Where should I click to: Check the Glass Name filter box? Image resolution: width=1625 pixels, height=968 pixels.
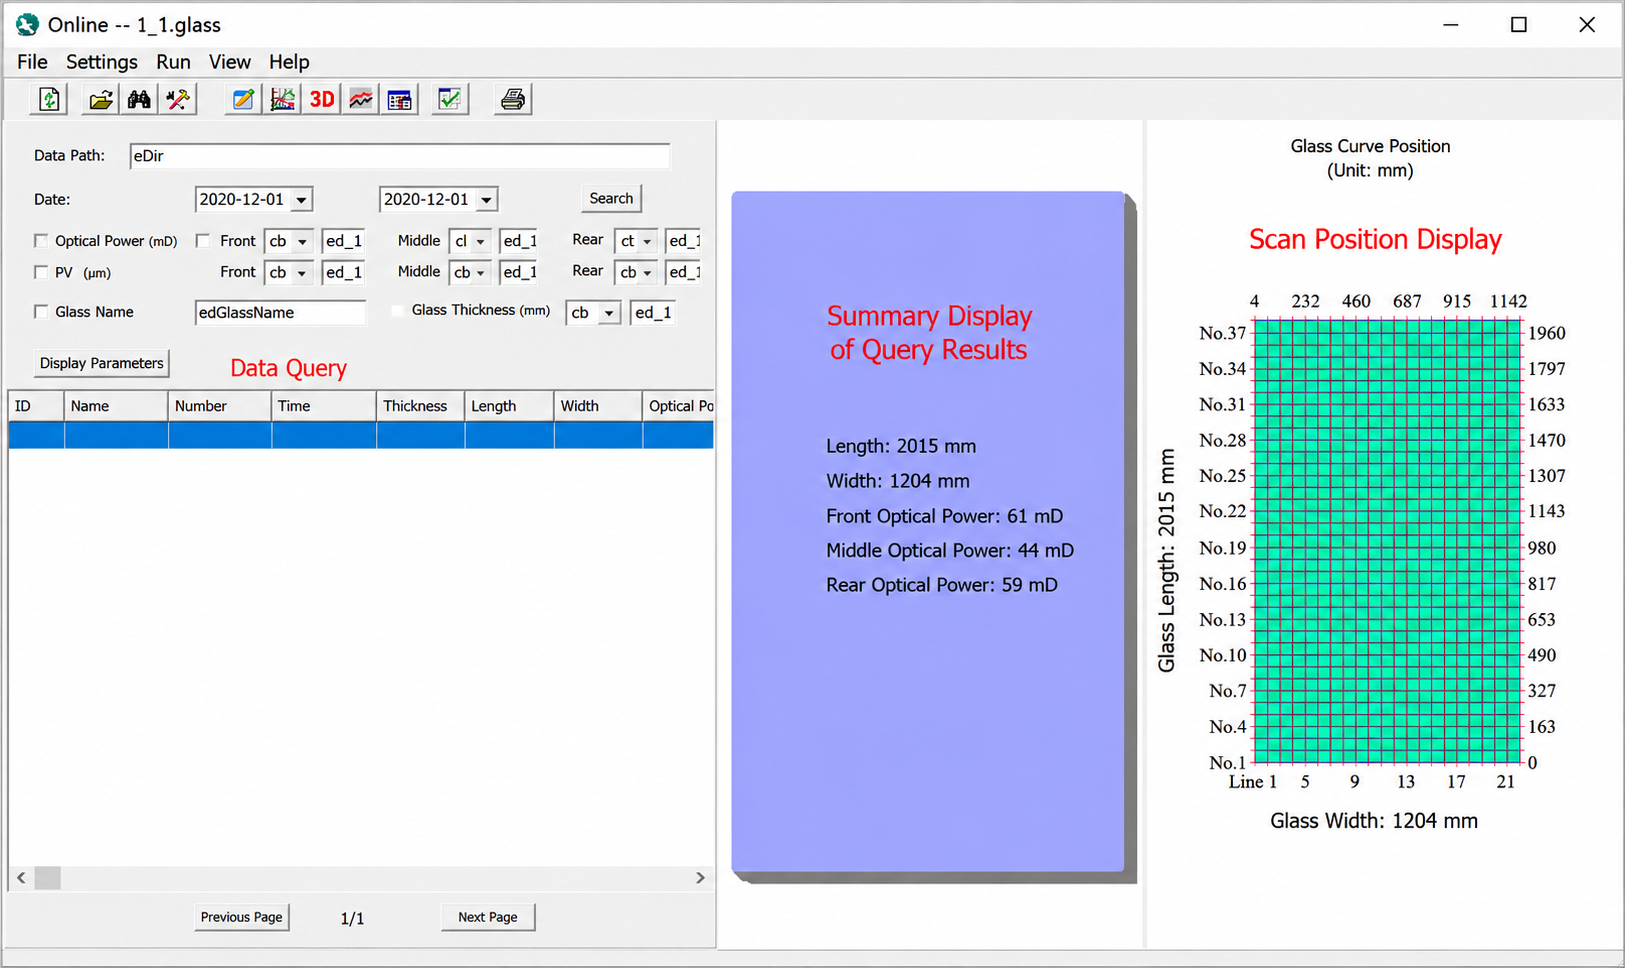pos(41,312)
